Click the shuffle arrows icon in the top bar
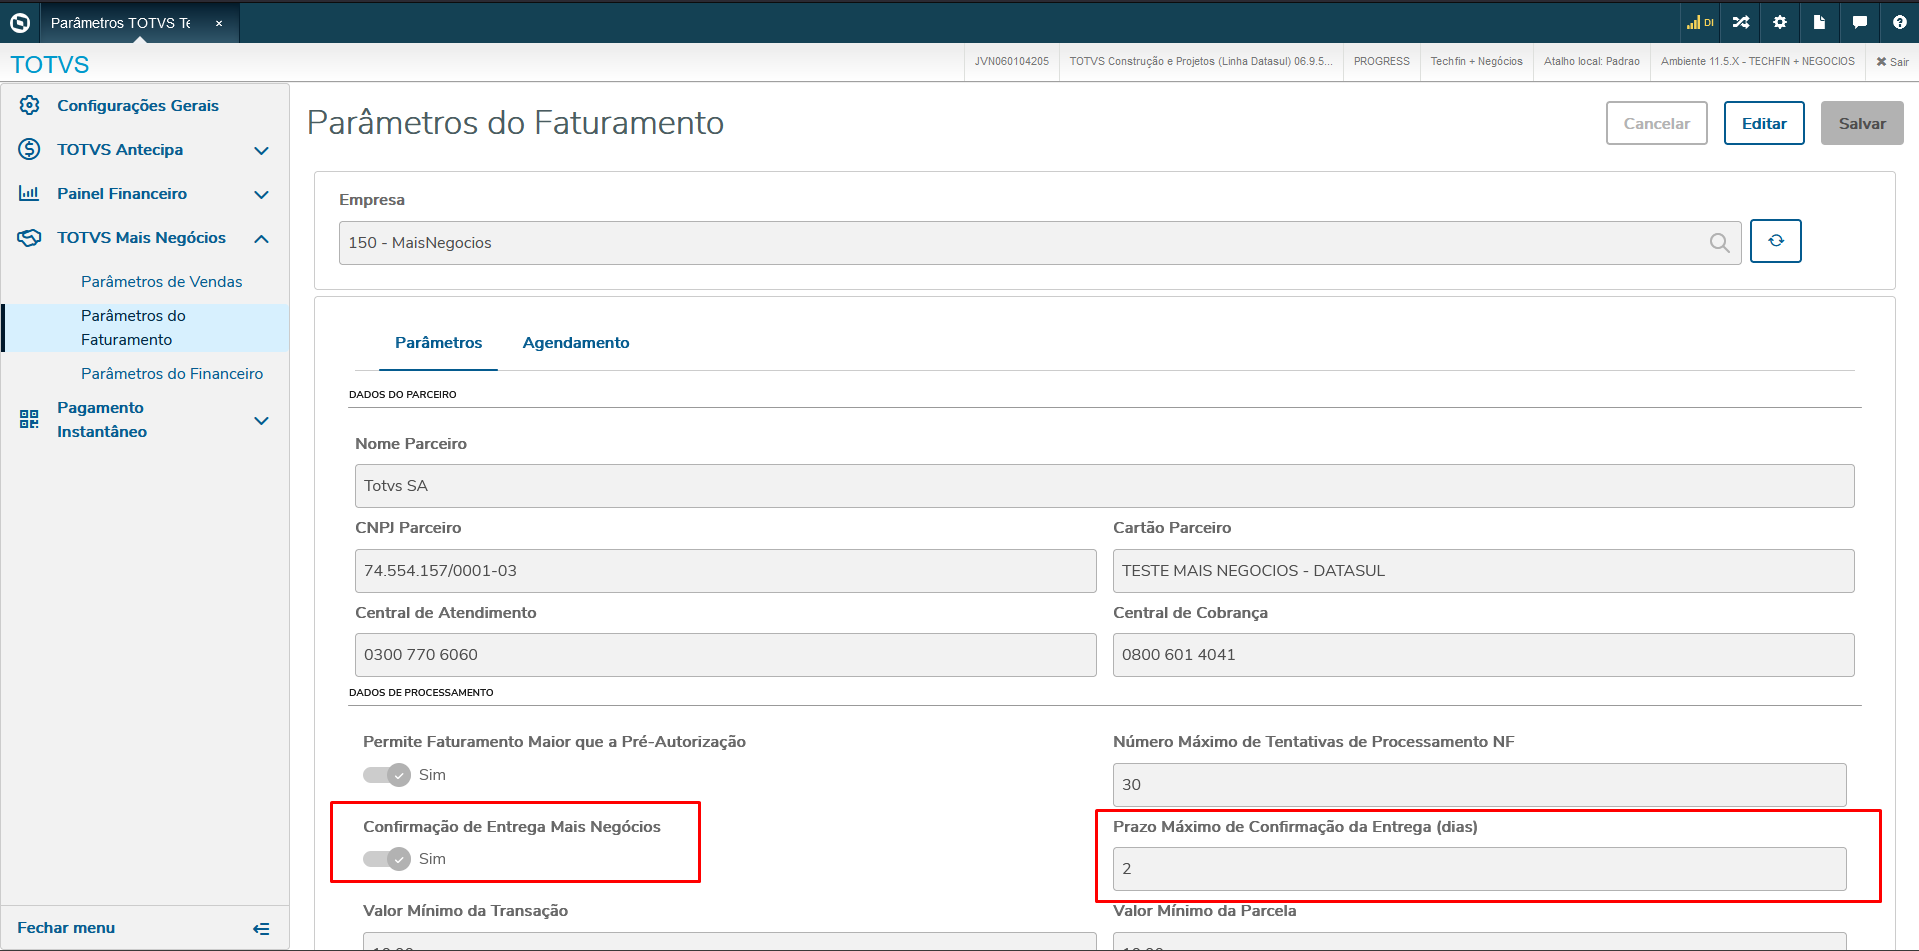 pos(1741,22)
